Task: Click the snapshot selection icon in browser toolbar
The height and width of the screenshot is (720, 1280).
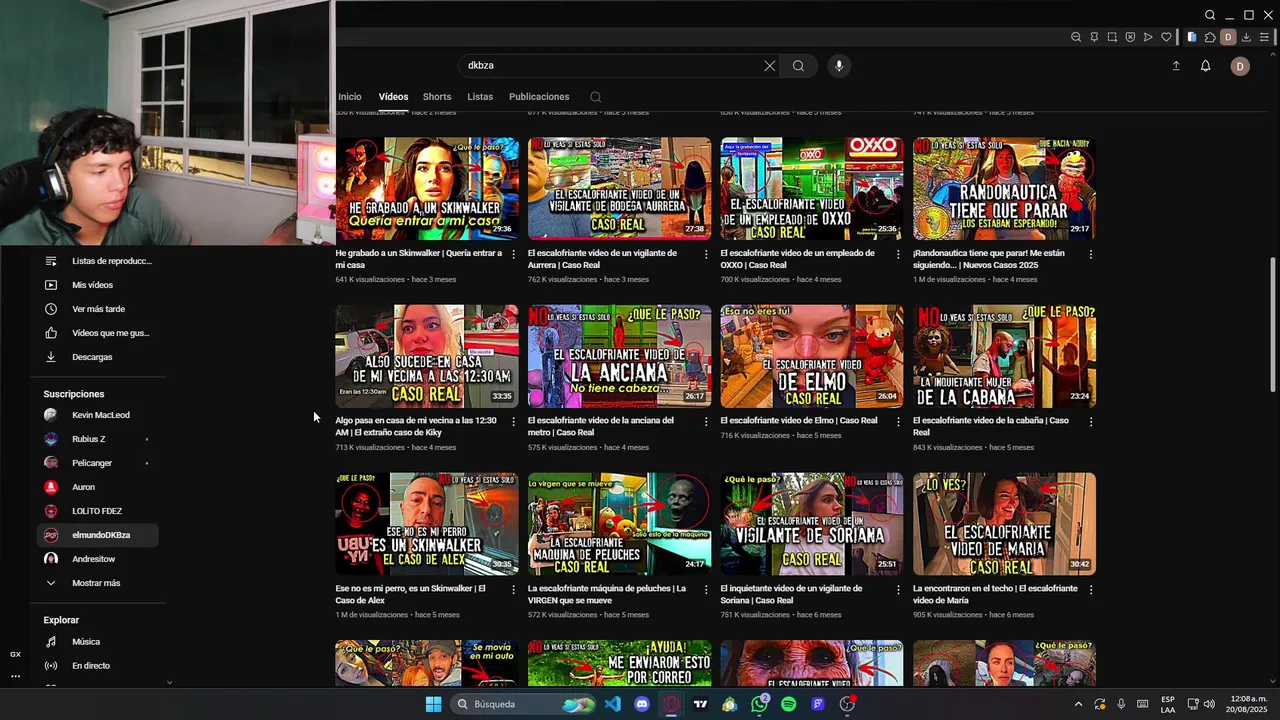Action: coord(1112,37)
